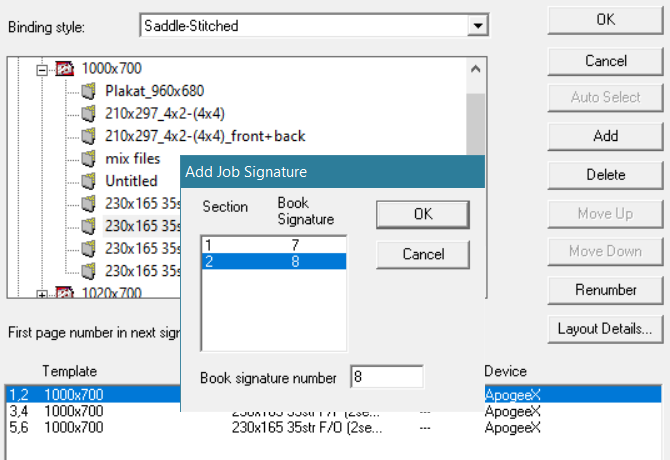This screenshot has height=460, width=670.
Task: Click the 210x297_4x2-(4x4)_front+back template icon
Action: coord(89,136)
